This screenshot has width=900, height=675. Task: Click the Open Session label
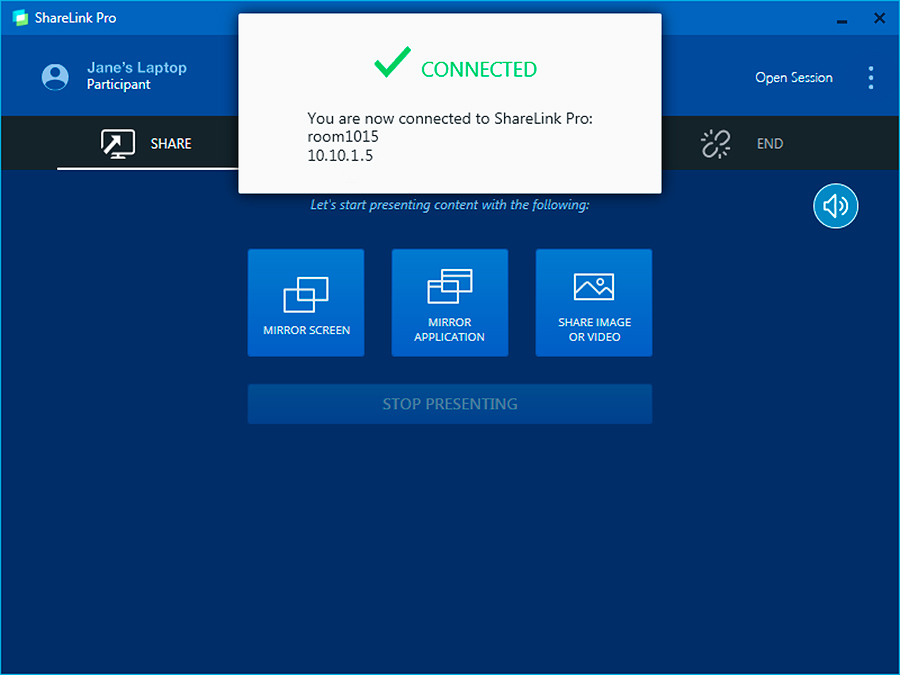(793, 77)
